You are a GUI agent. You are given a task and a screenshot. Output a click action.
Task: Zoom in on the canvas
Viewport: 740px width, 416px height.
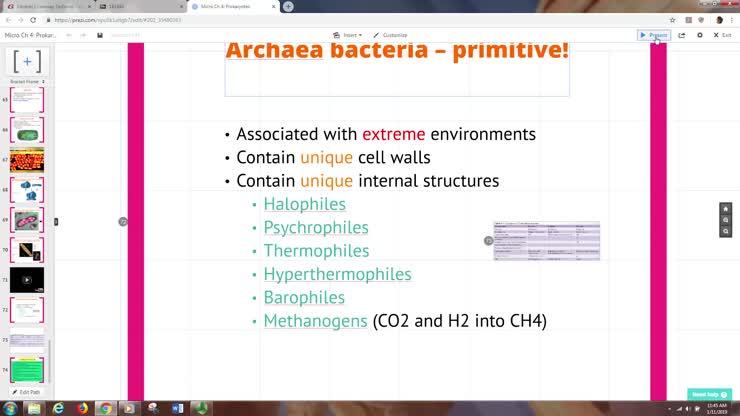point(725,220)
